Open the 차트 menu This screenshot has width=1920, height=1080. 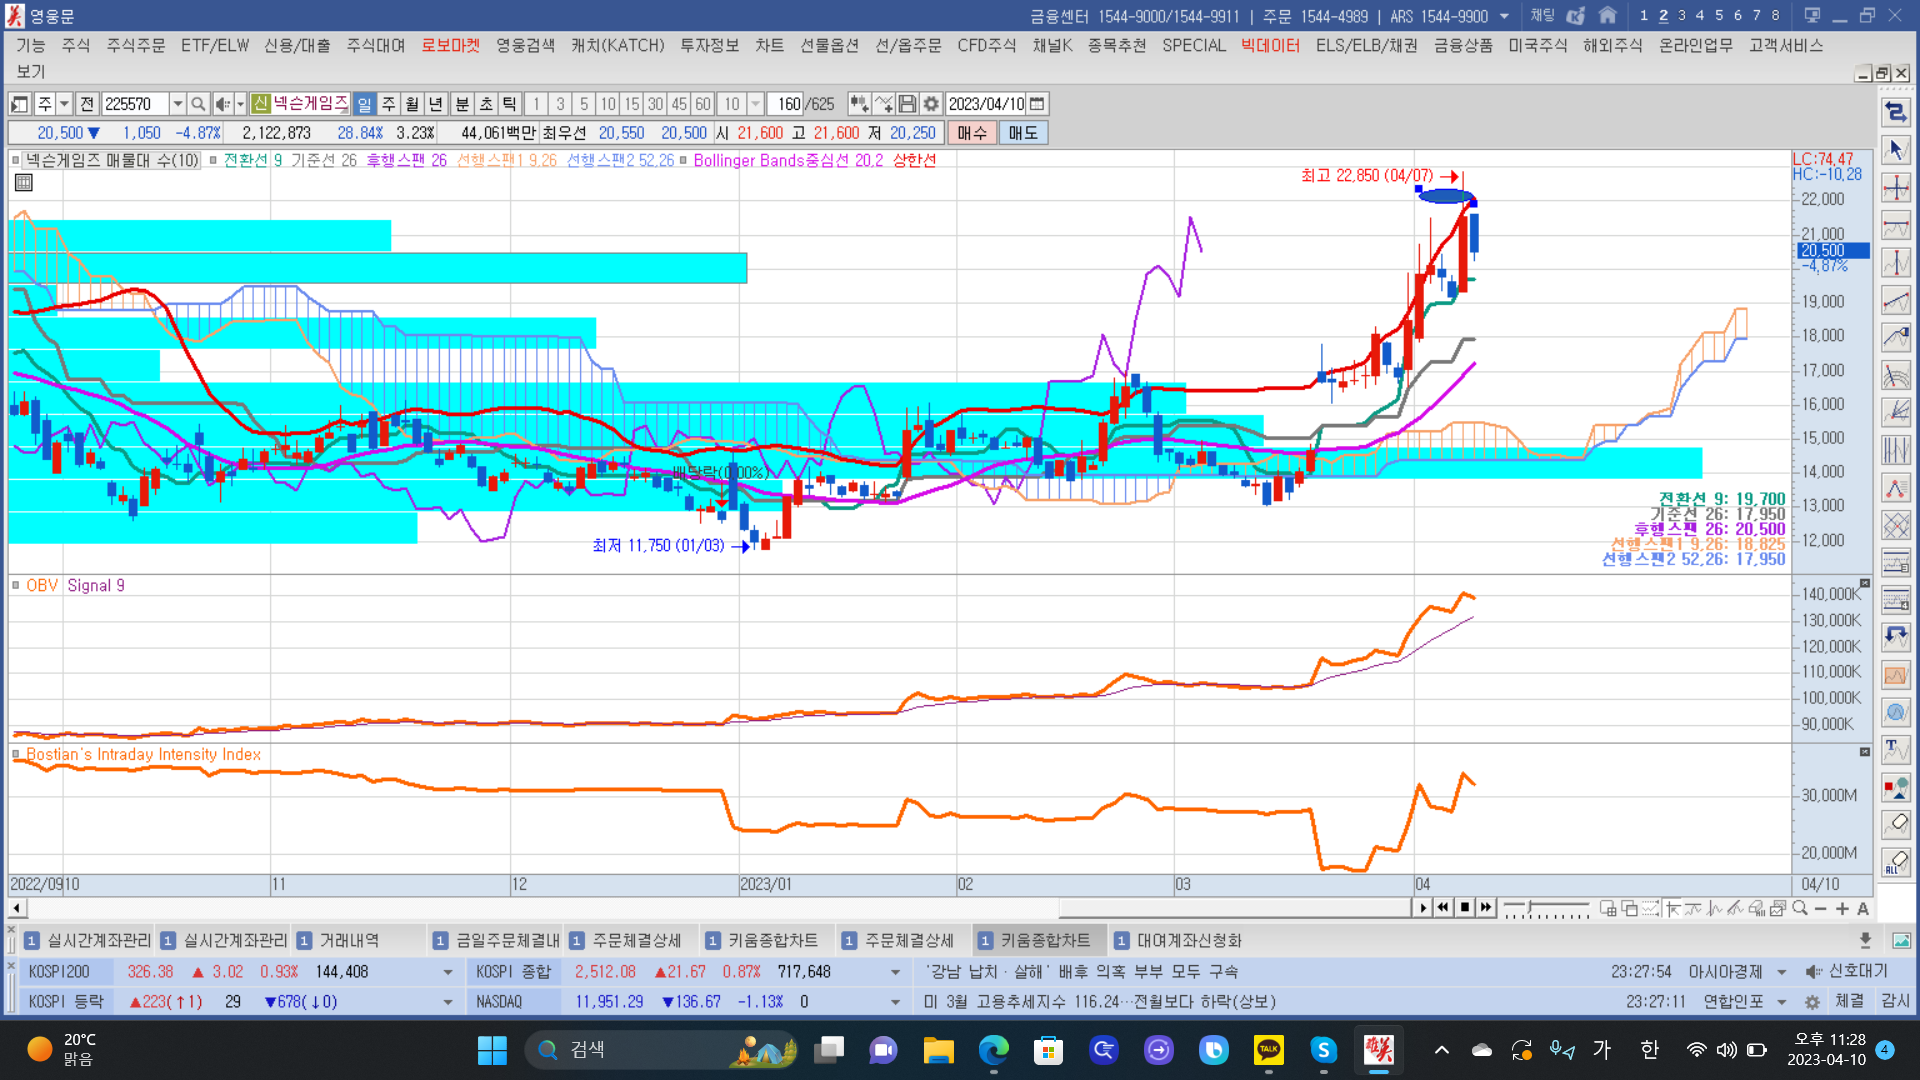tap(769, 45)
